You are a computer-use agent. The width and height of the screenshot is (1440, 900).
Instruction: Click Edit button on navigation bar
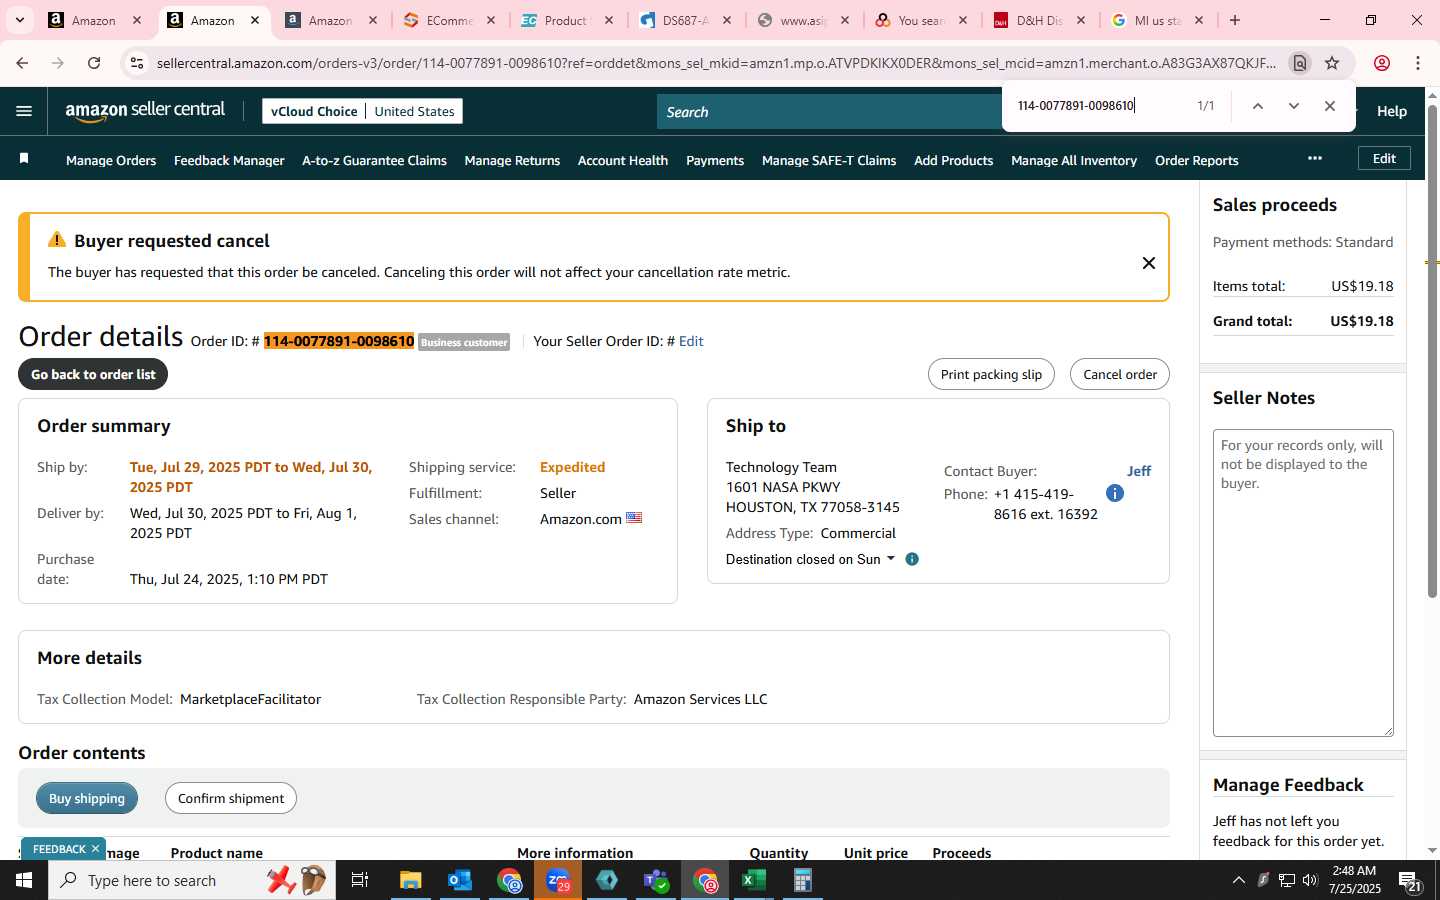(x=1384, y=158)
